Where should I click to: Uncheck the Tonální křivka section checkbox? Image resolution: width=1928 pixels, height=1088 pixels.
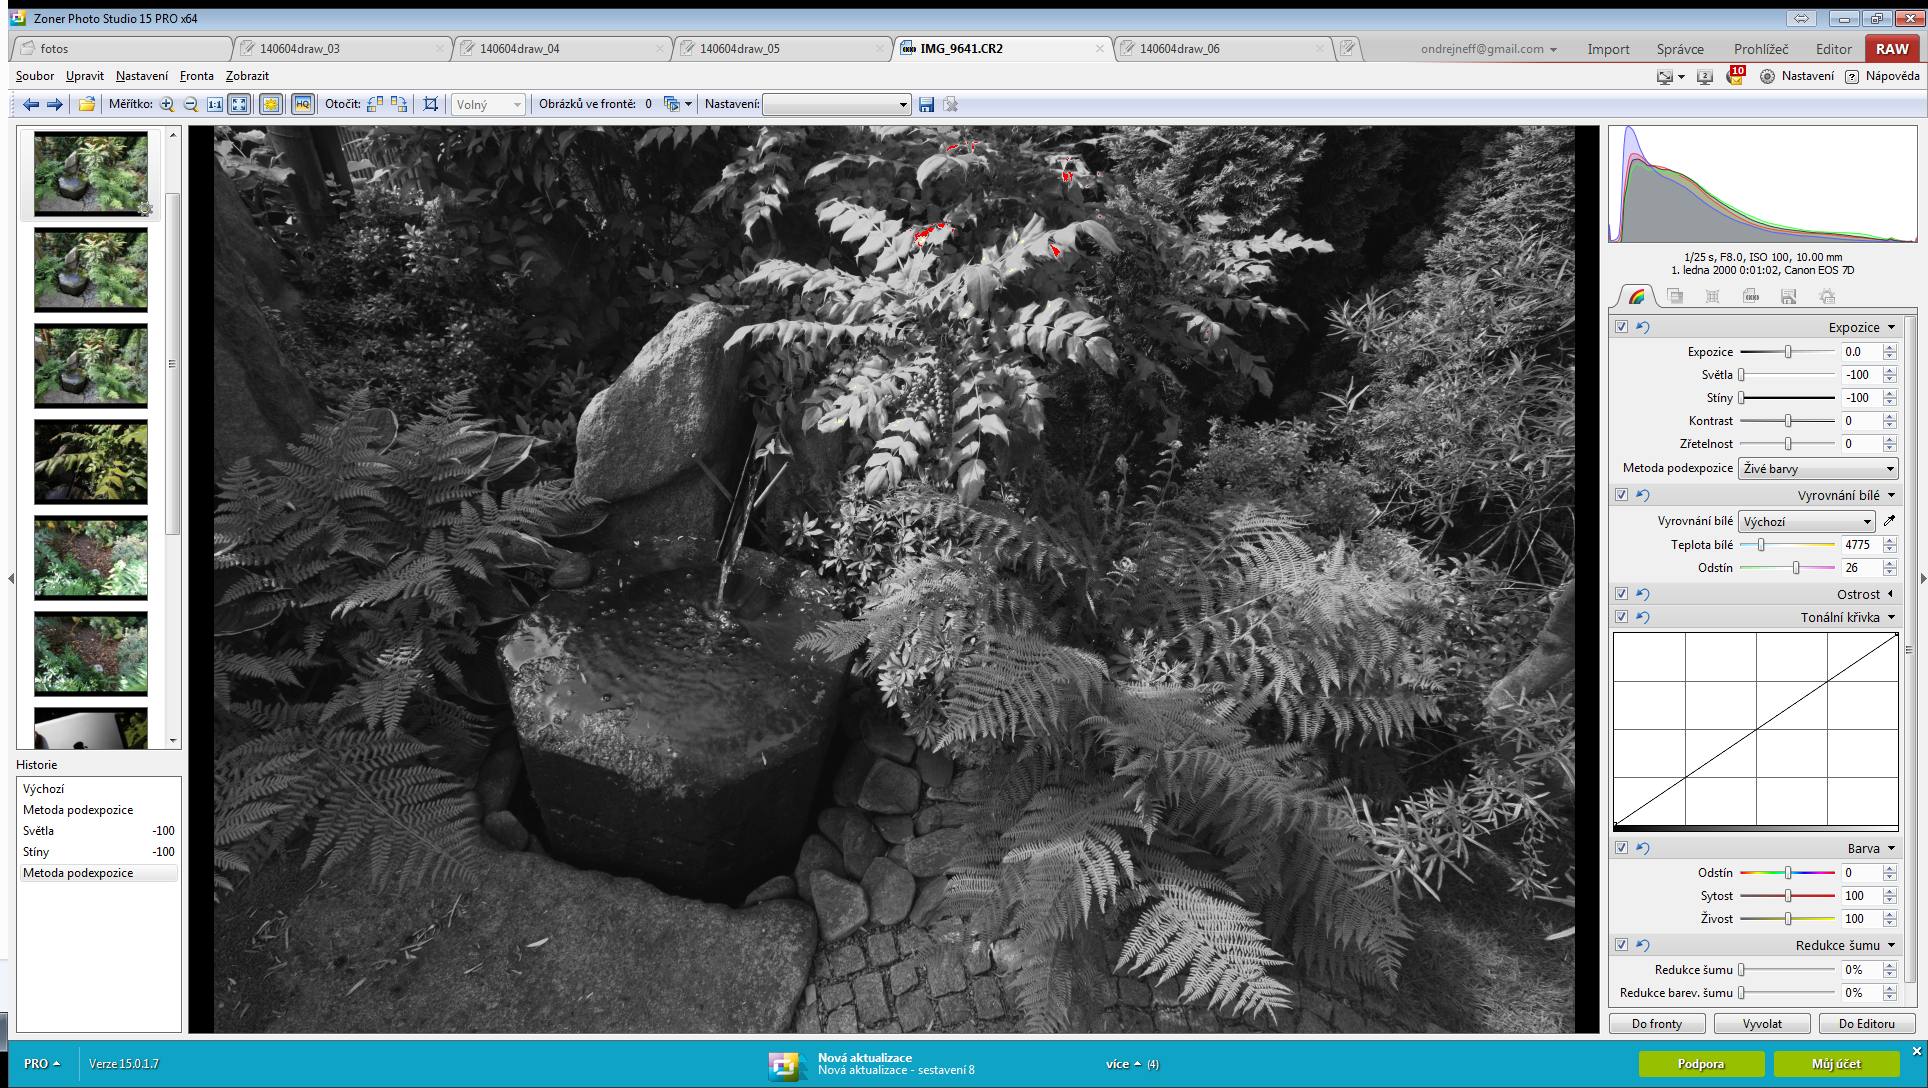tap(1621, 617)
